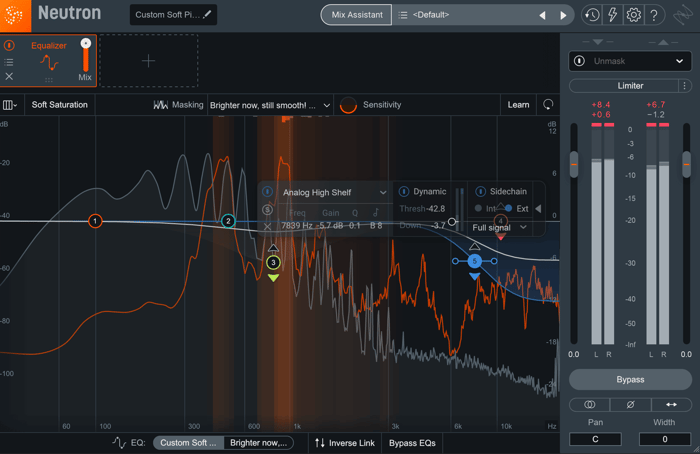Toggle Inverse Link
Screen dimensions: 700x454
(x=345, y=443)
